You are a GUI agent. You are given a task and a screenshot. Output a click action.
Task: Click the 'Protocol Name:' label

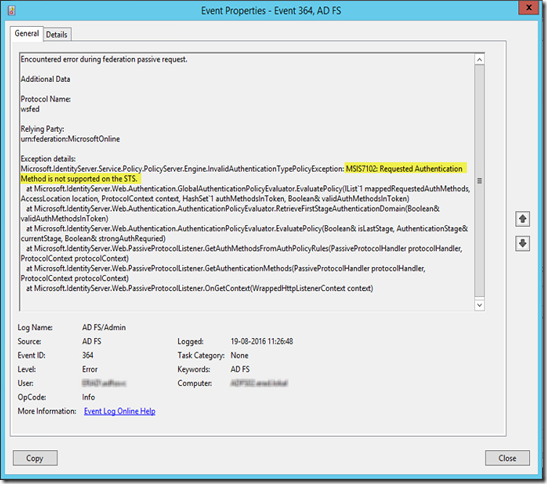point(46,99)
